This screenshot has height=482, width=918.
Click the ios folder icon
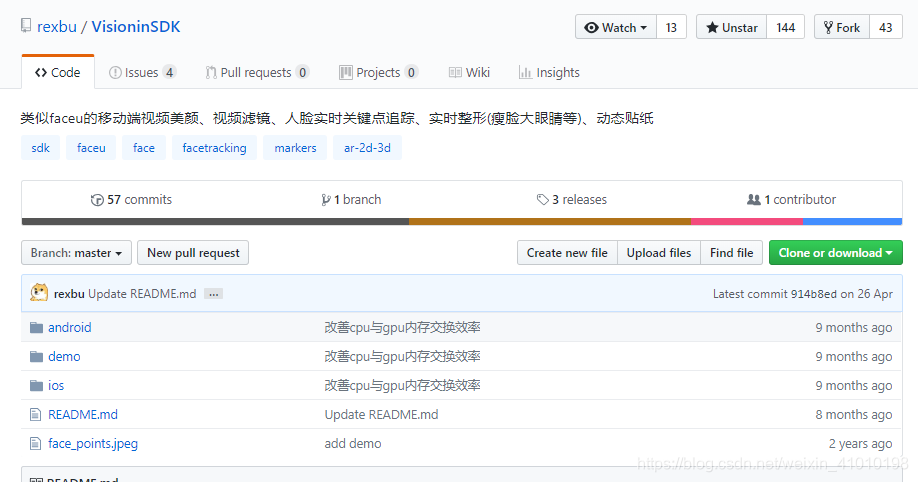click(36, 385)
